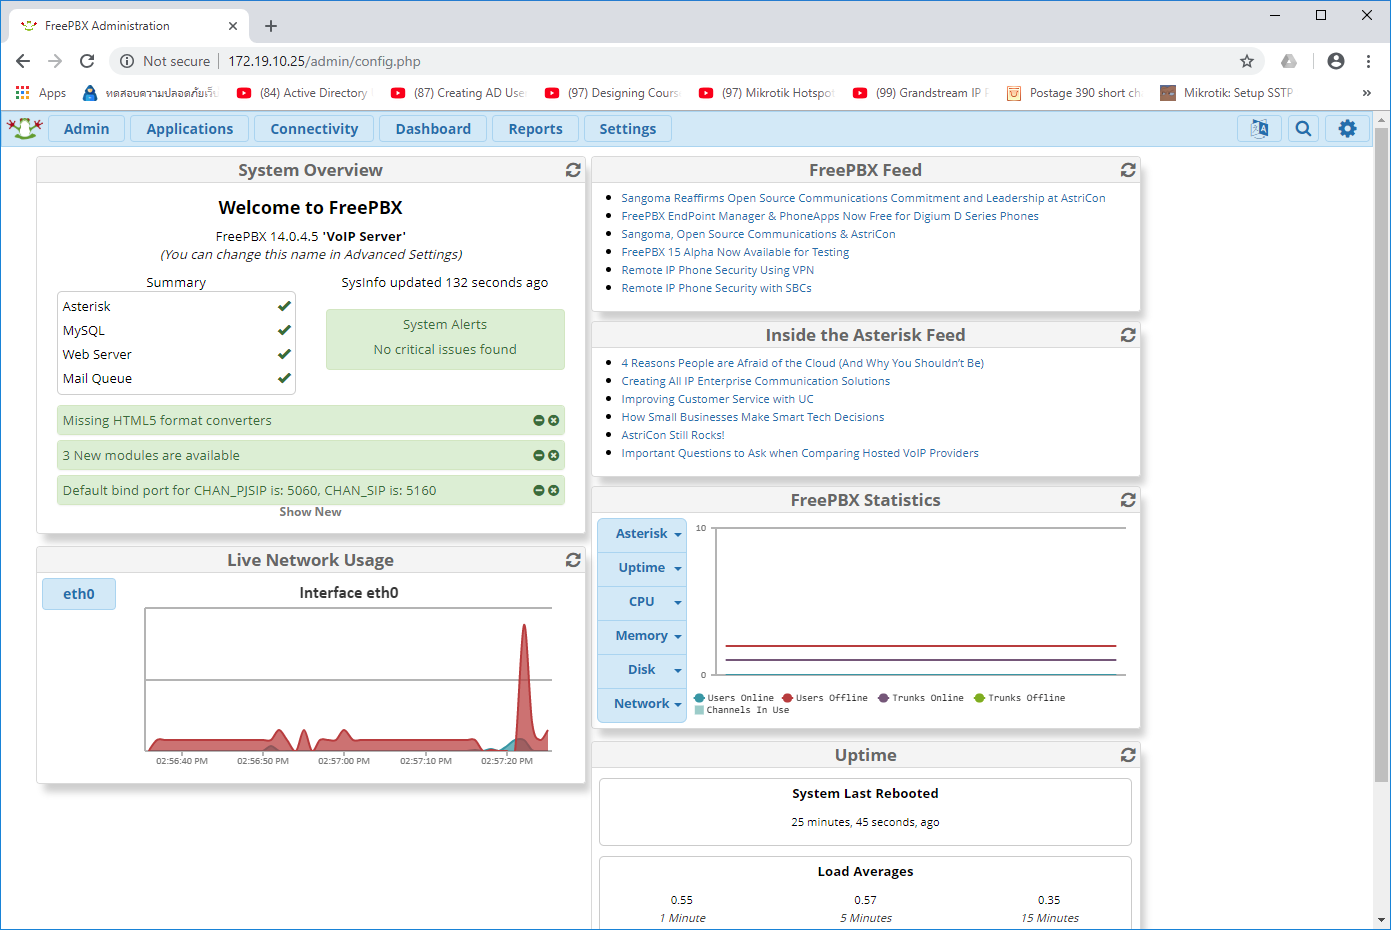The image size is (1391, 930).
Task: Click the scrollbar down arrow
Action: pyautogui.click(x=1382, y=920)
